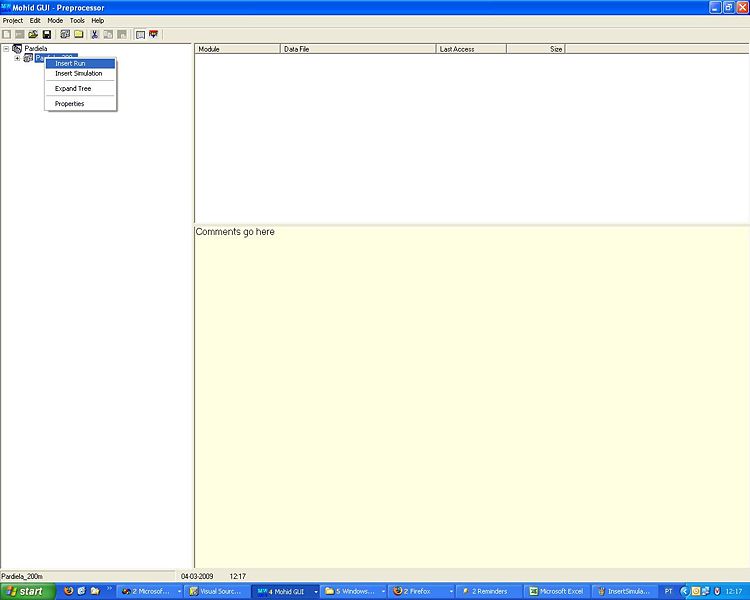Click the greyed Paste toolbar icon

click(x=122, y=34)
